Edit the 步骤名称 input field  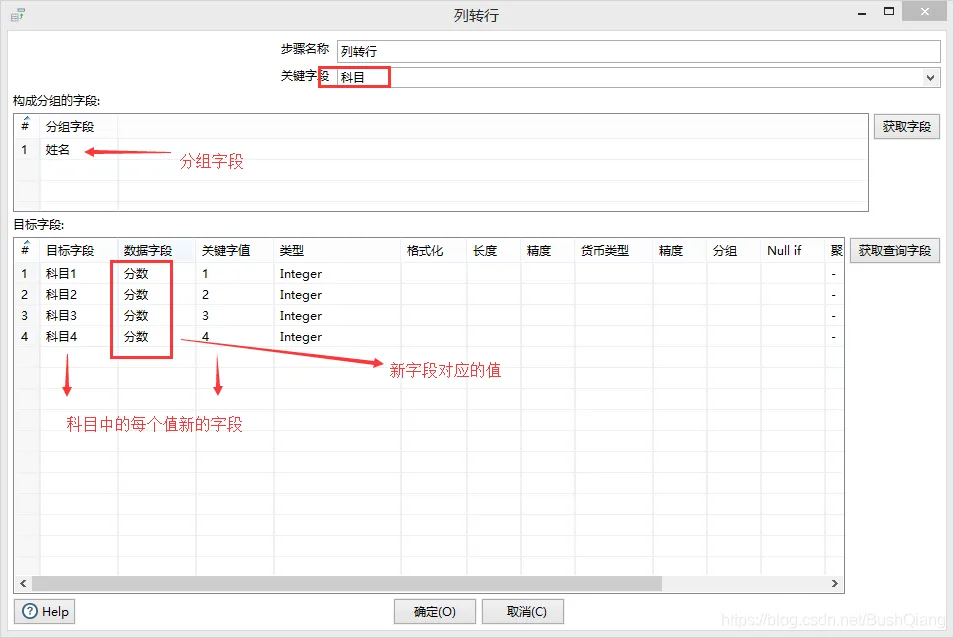point(638,51)
